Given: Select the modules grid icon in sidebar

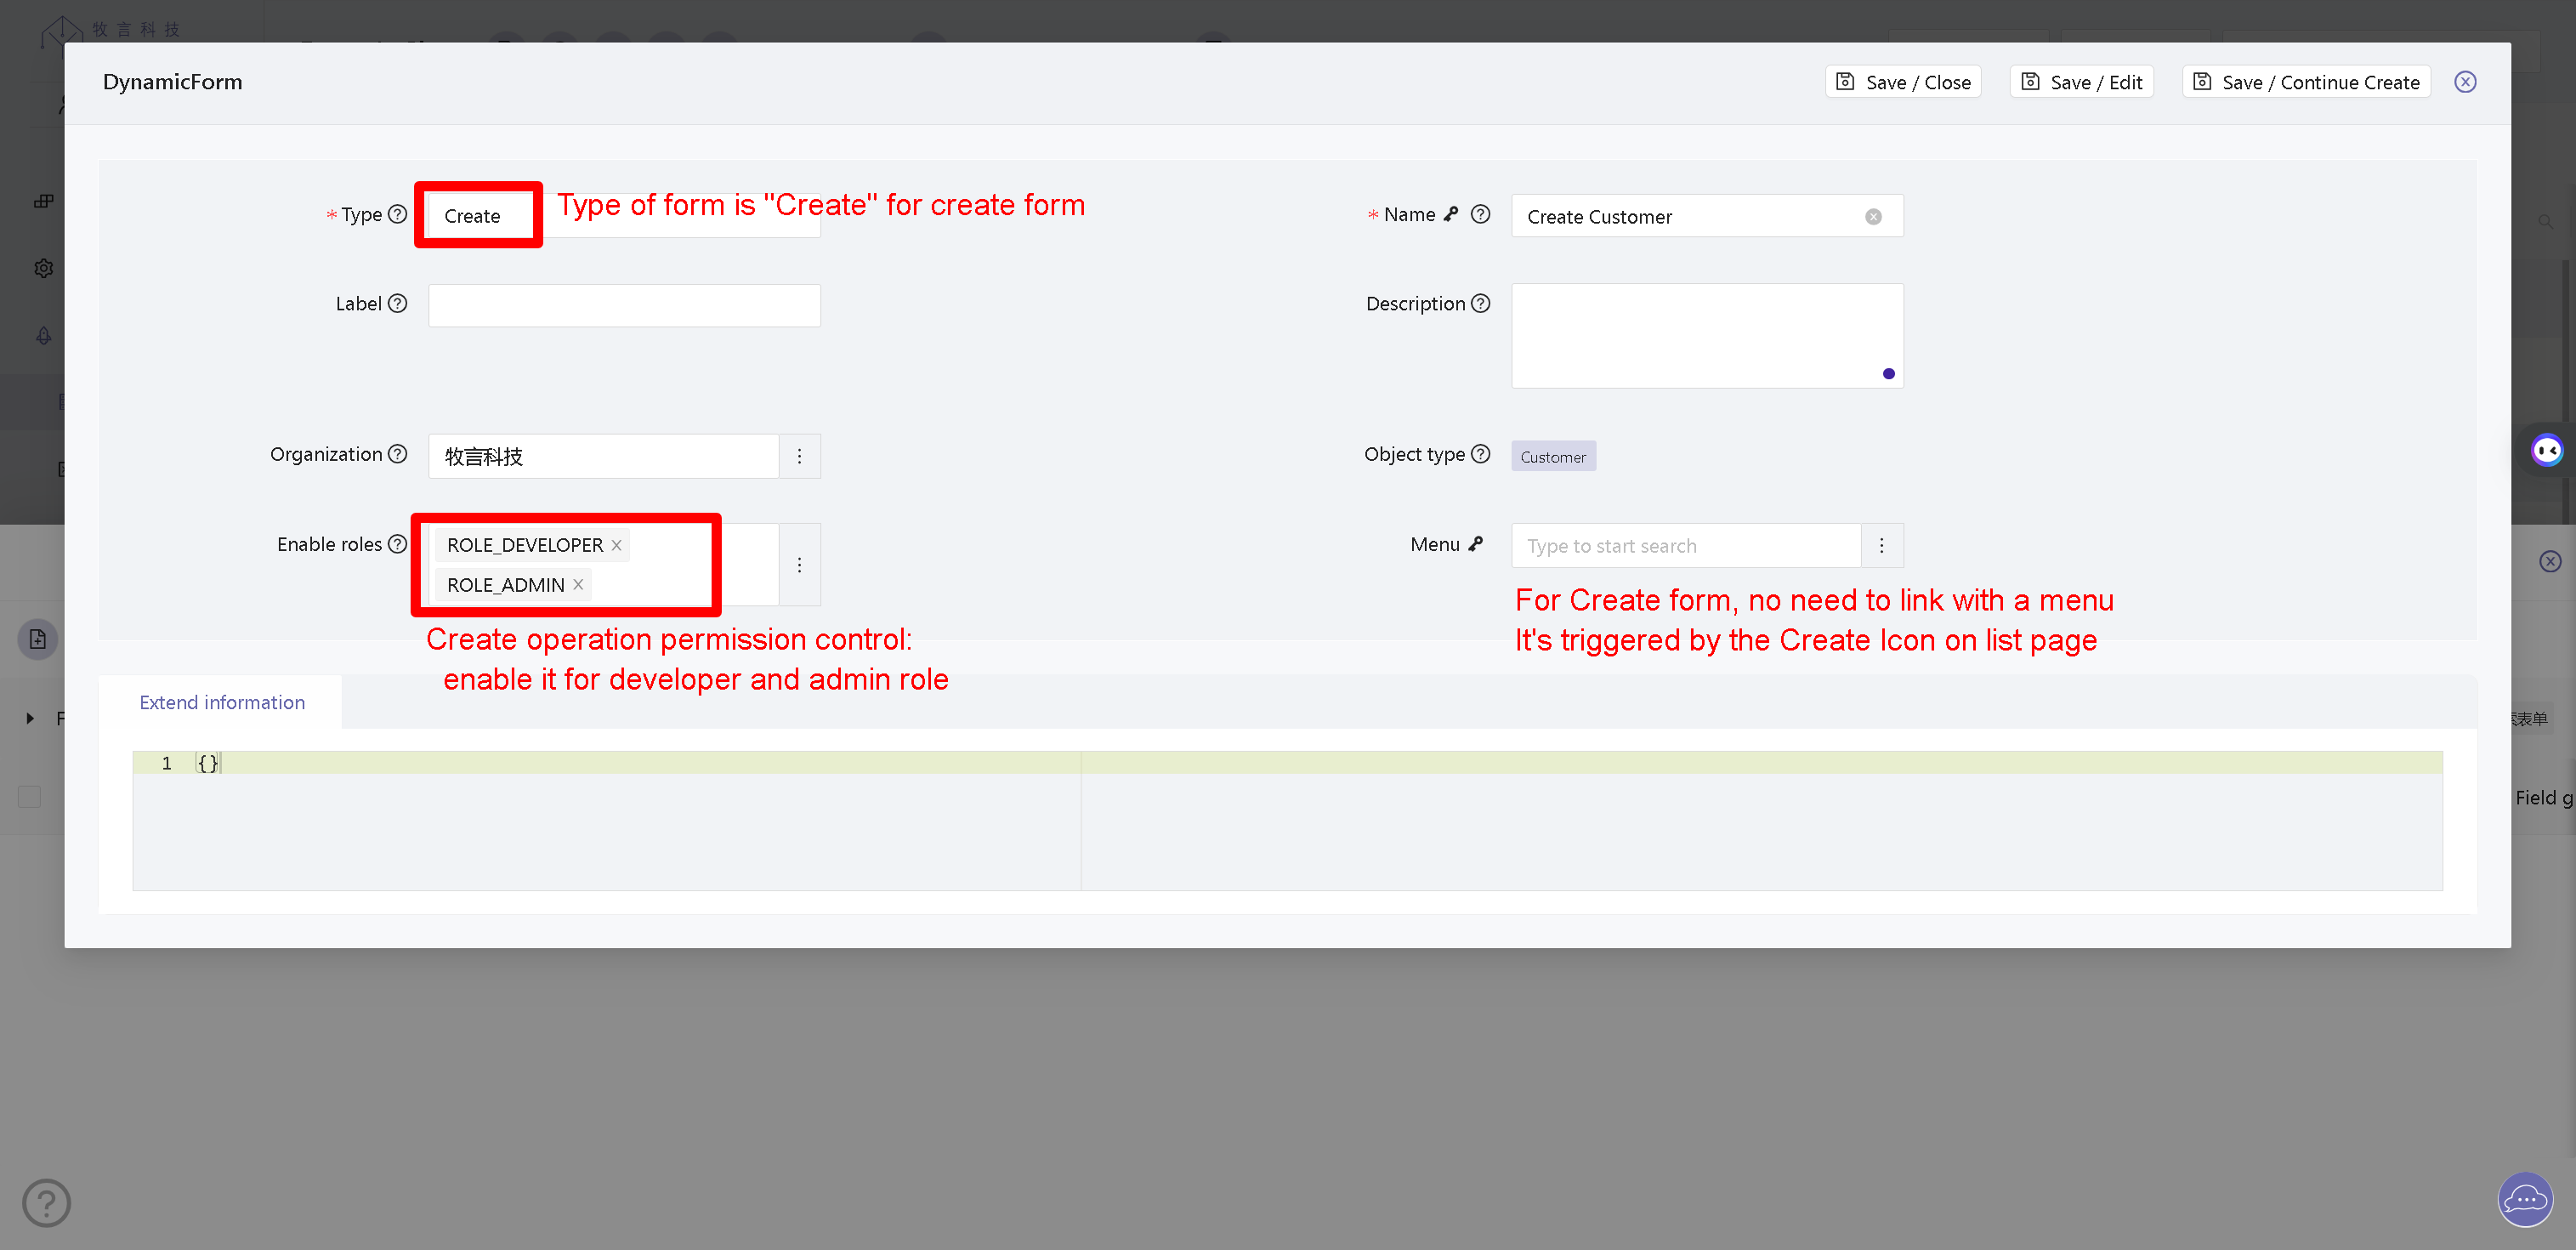Looking at the screenshot, I should click(44, 200).
